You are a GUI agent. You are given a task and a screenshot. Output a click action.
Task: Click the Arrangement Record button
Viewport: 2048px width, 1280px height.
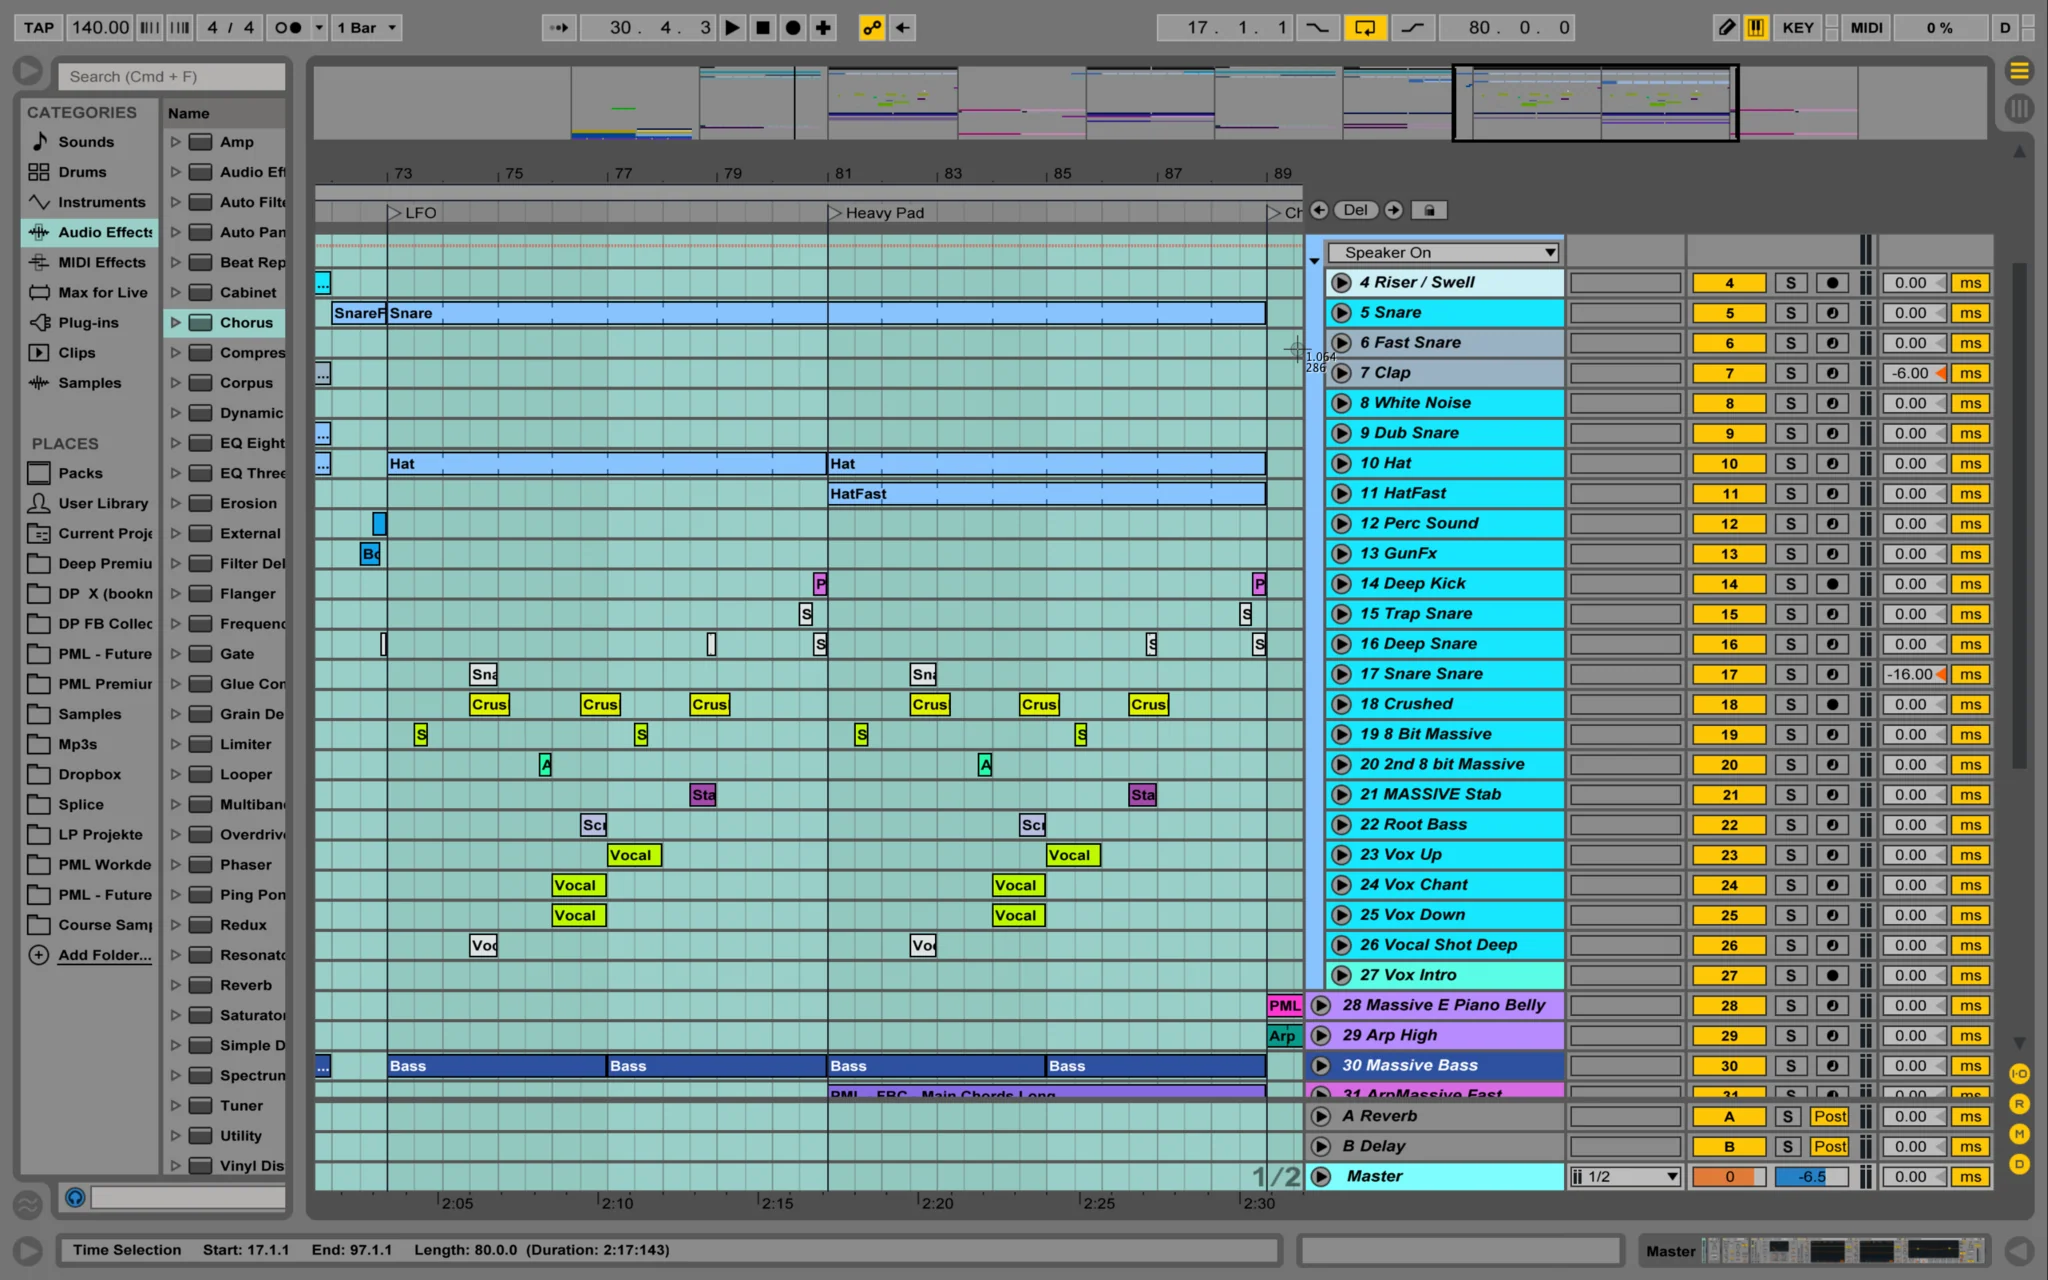[793, 28]
